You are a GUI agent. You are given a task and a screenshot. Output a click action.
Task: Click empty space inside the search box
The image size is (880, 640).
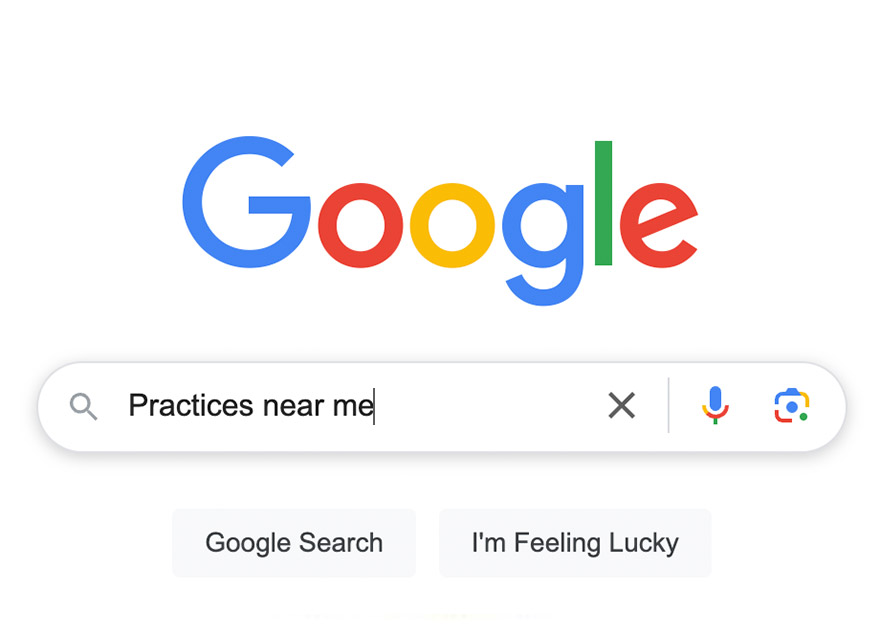[x=488, y=405]
